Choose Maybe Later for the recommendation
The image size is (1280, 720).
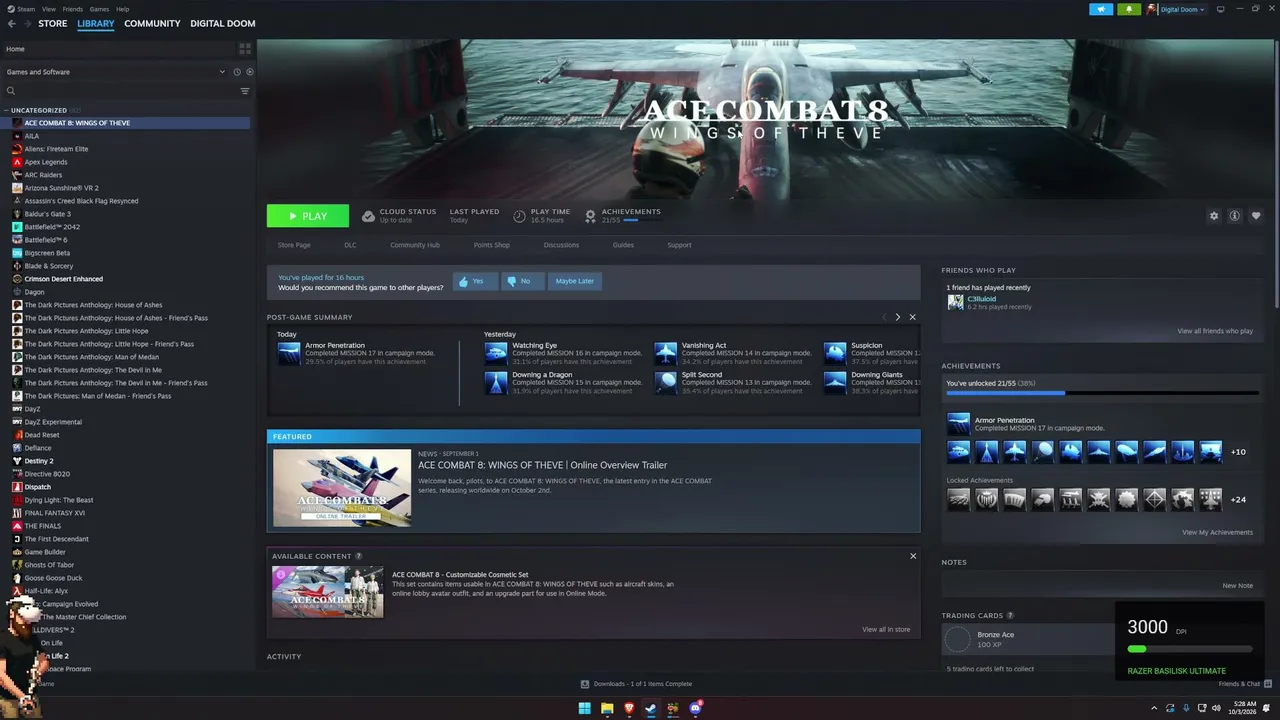point(575,281)
